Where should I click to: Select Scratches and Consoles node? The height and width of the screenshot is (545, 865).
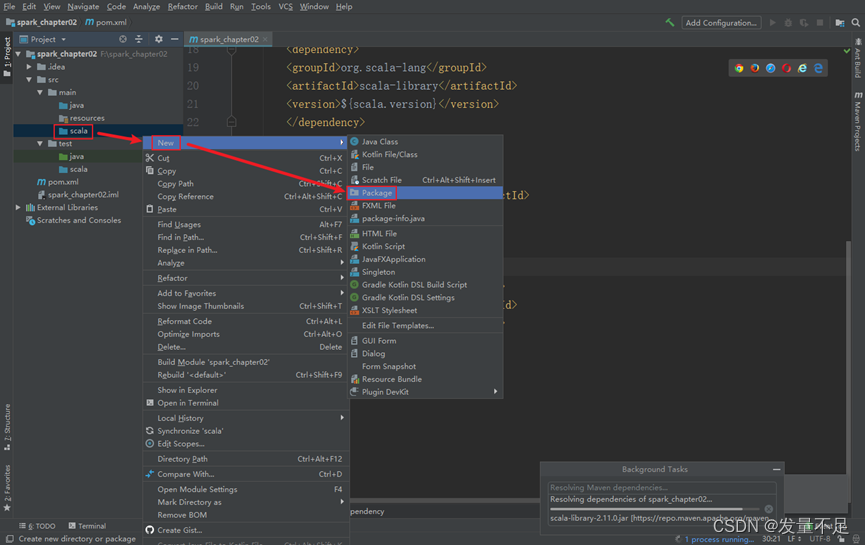73,220
